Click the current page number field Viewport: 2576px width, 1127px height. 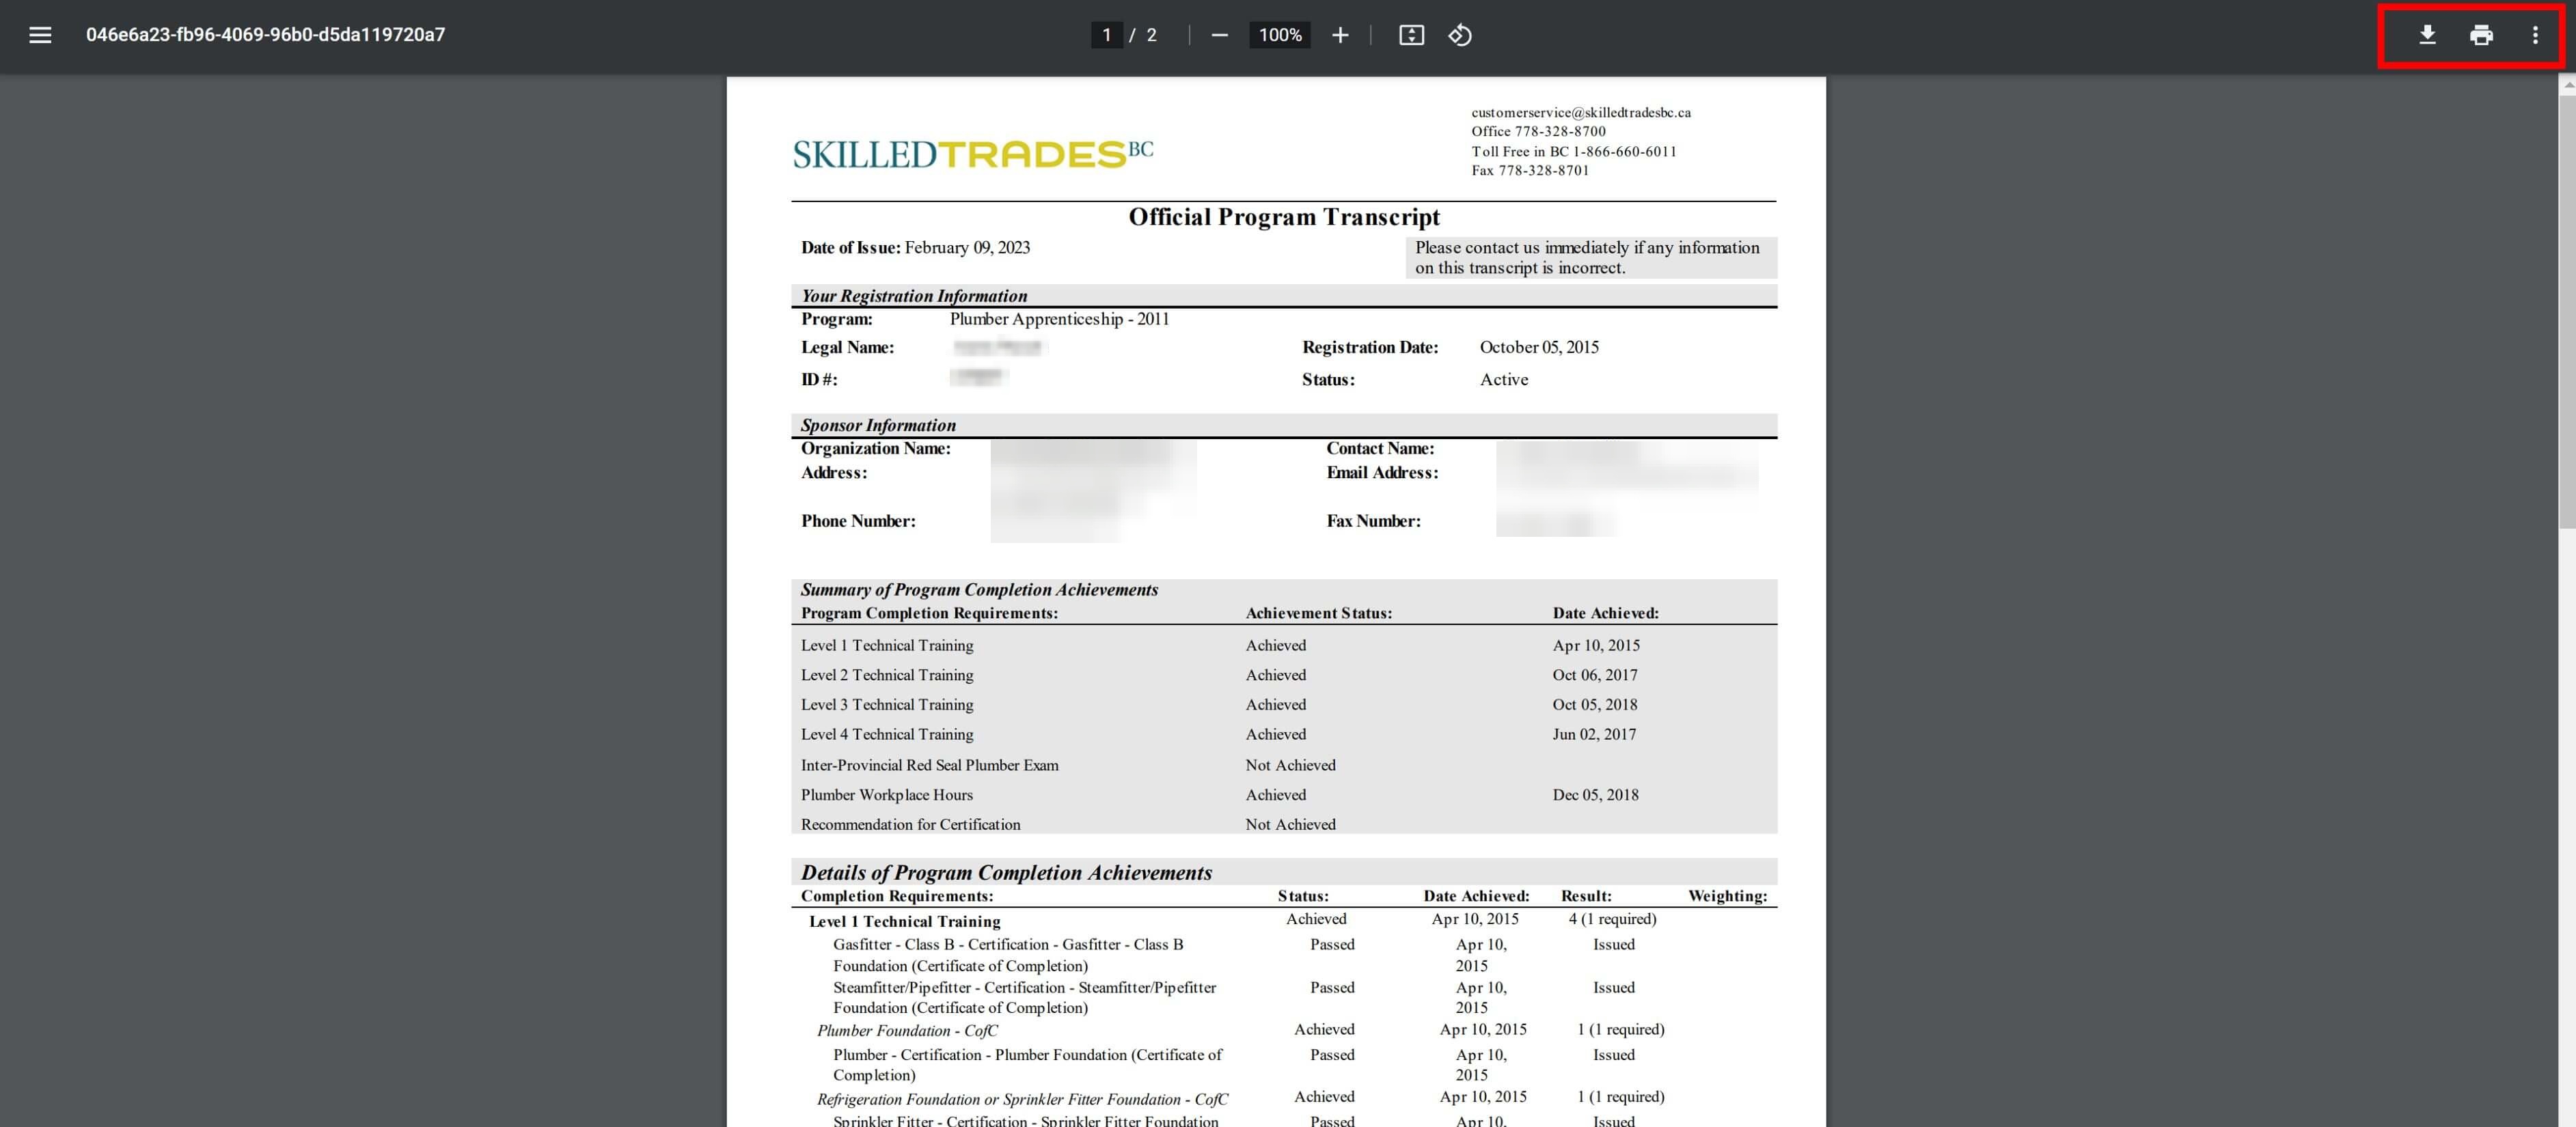(1106, 35)
